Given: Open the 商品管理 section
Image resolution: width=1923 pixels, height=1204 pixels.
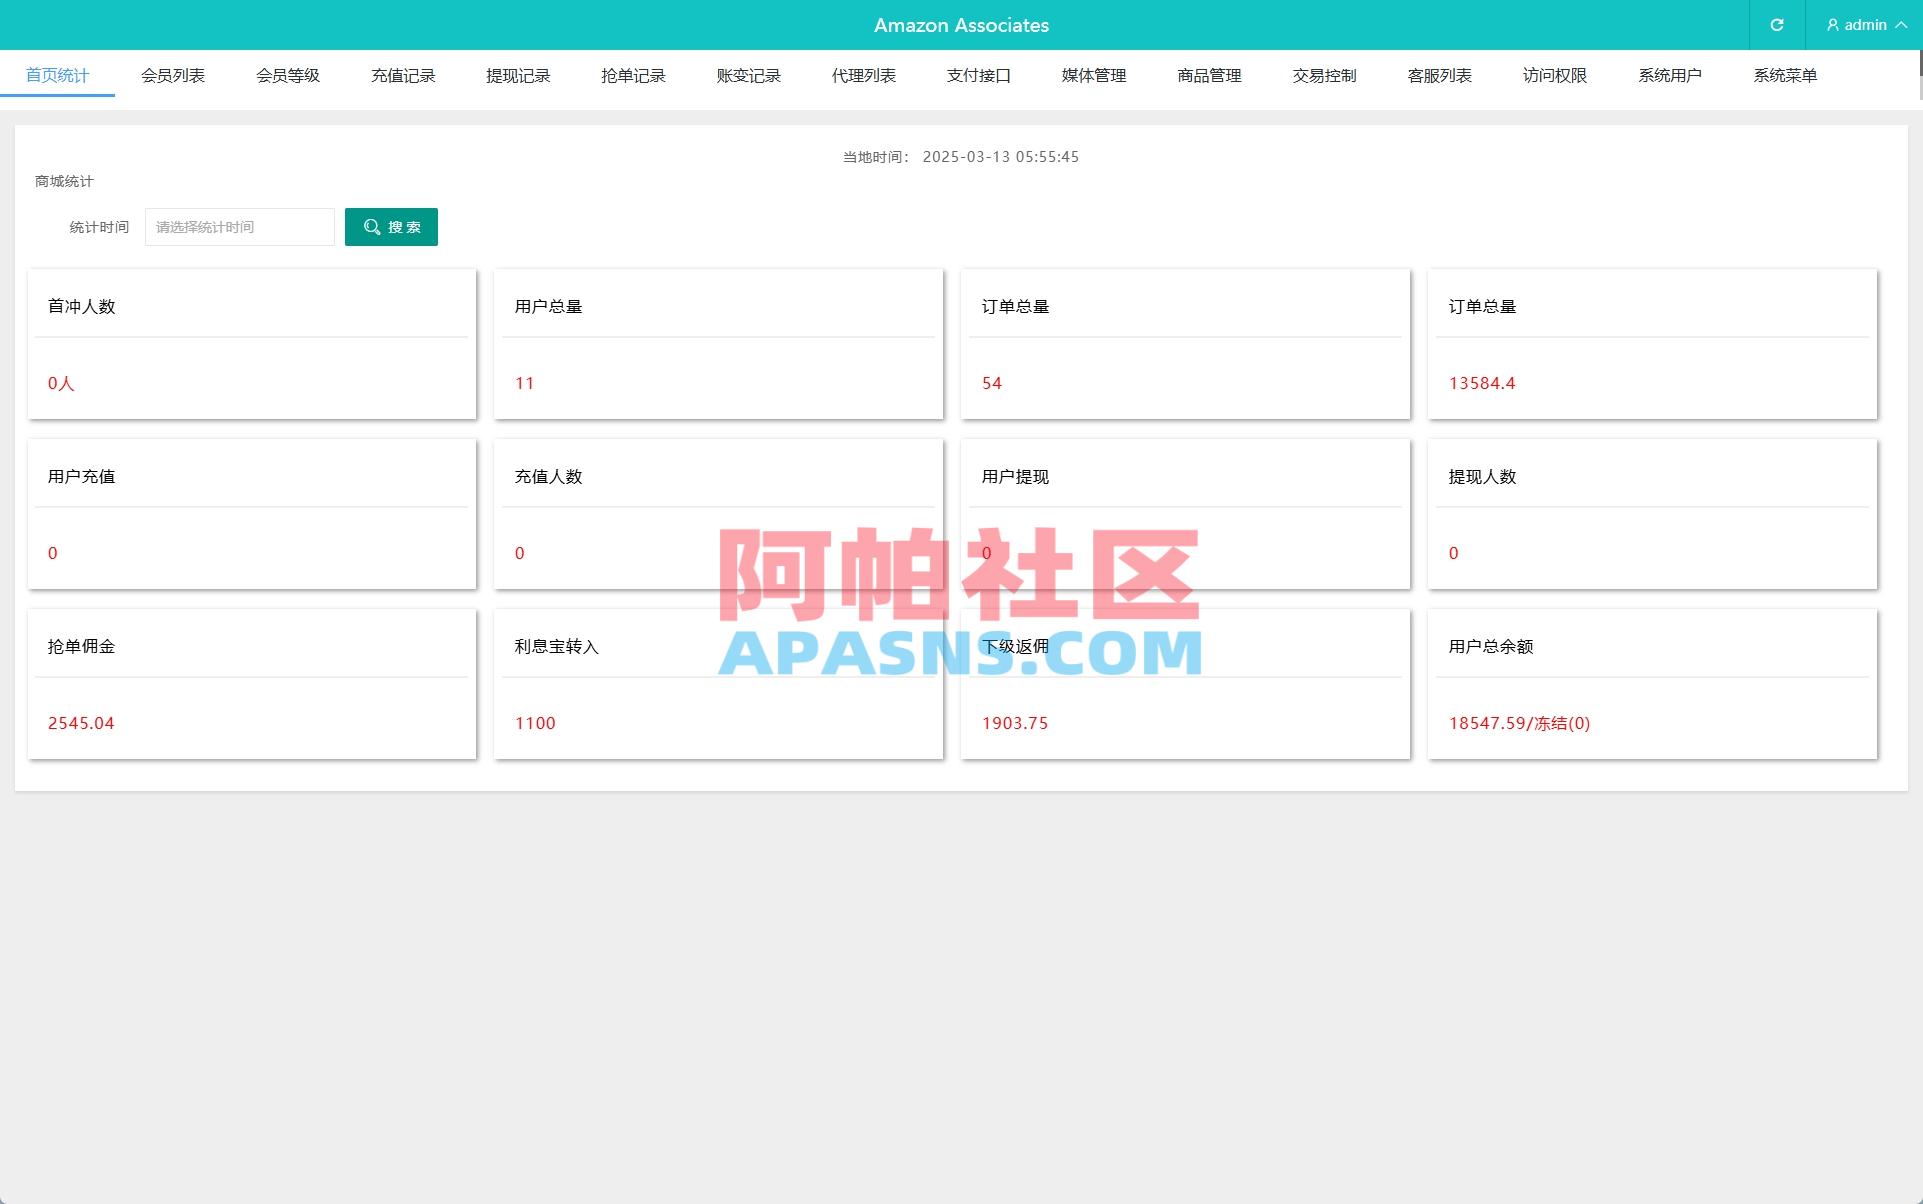Looking at the screenshot, I should pyautogui.click(x=1208, y=75).
